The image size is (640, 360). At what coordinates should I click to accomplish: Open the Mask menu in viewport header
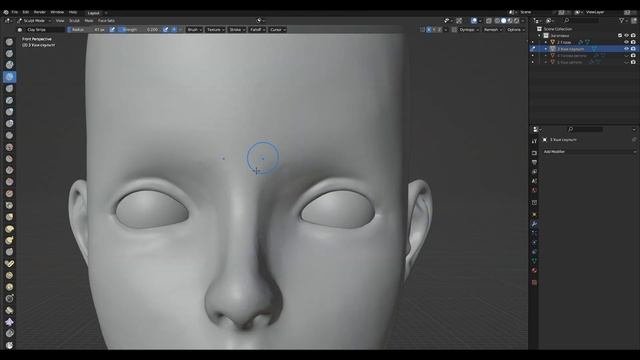tap(89, 20)
